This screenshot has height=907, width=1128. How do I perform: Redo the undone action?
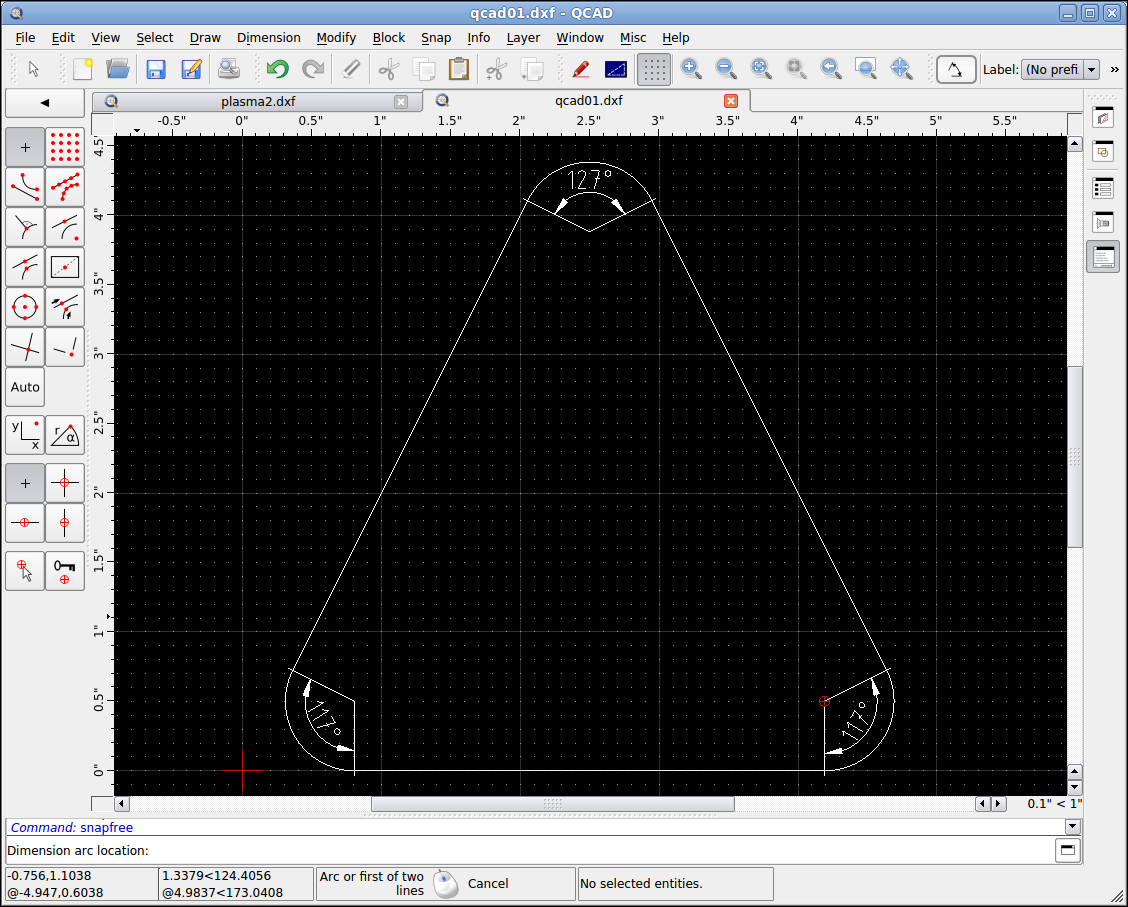[x=312, y=69]
